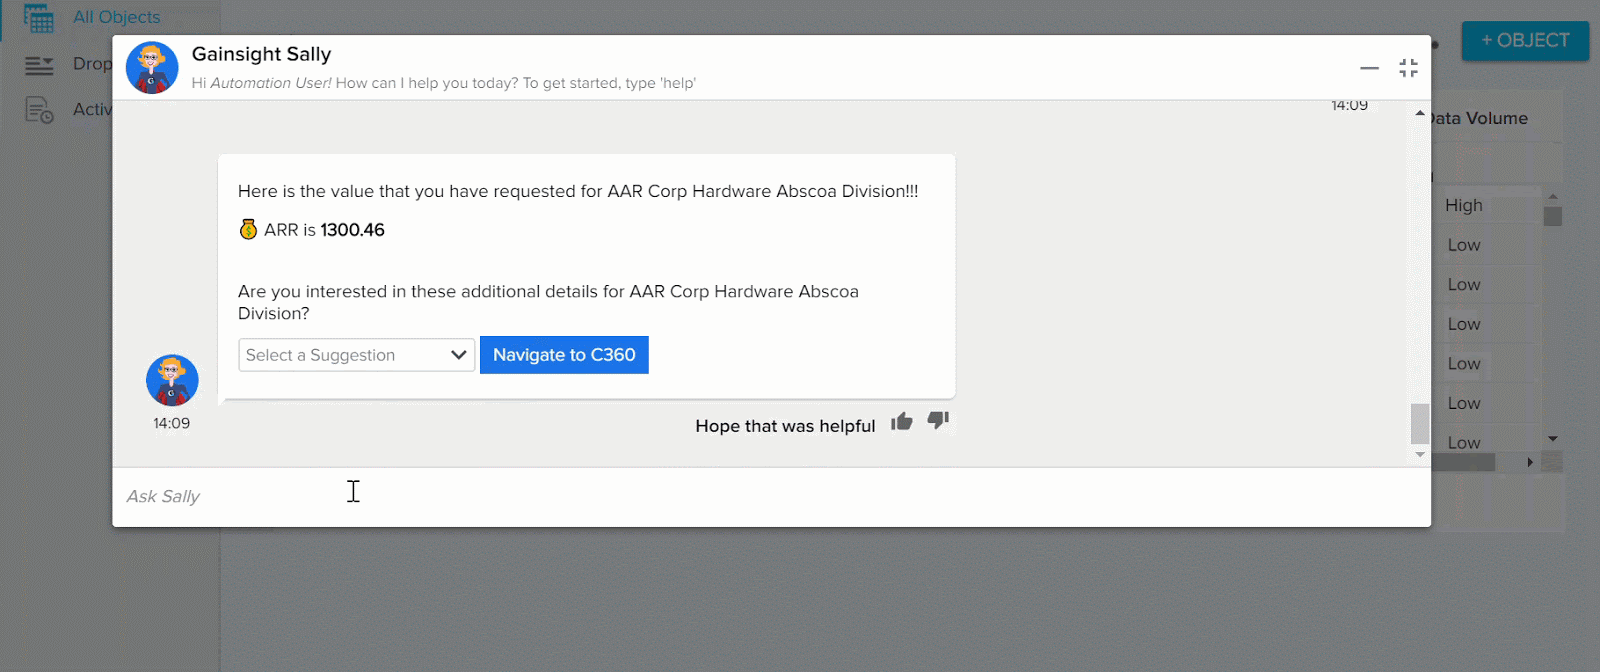The image size is (1600, 672).
Task: Click the Drop sidebar list icon
Action: click(x=39, y=66)
